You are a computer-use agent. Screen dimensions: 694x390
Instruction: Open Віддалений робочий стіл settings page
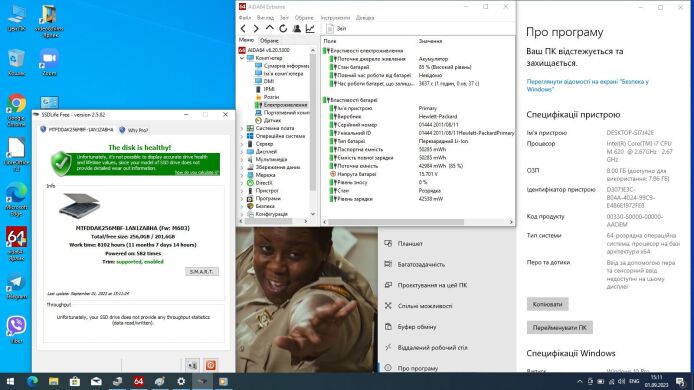click(x=432, y=348)
